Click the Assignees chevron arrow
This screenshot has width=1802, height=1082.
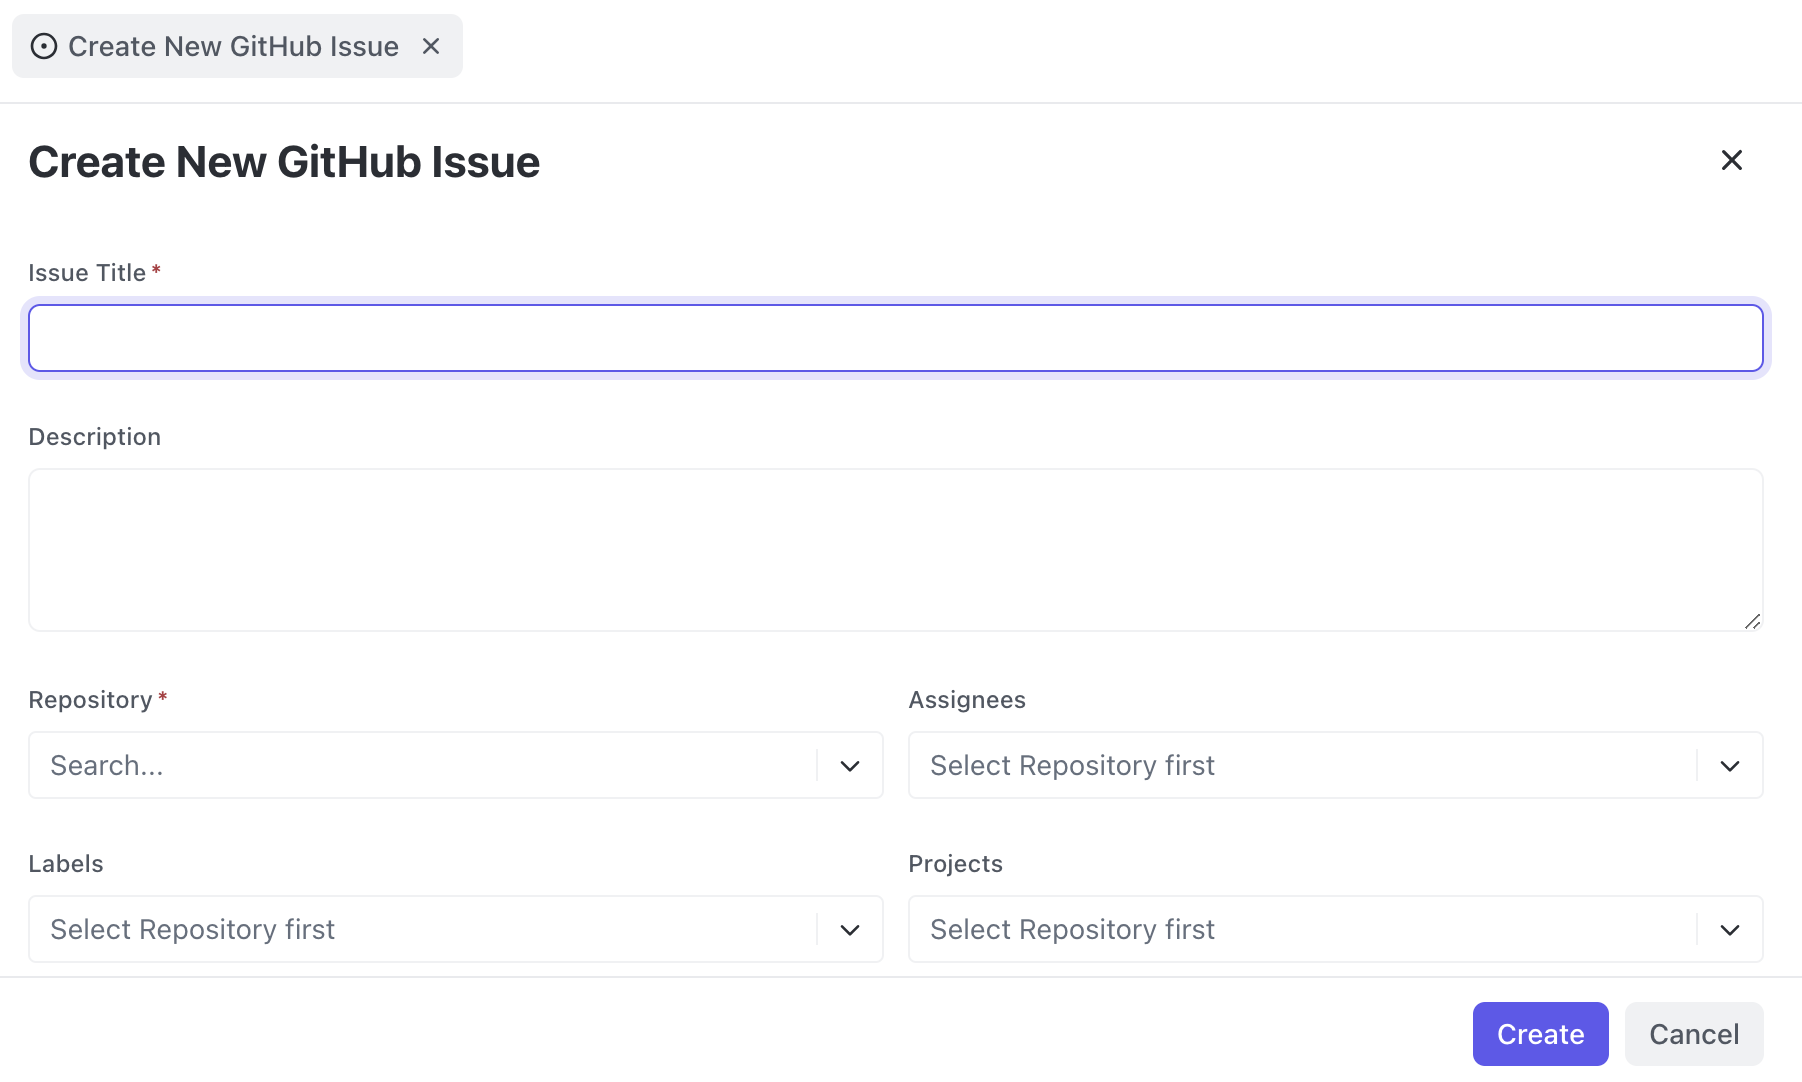1730,766
